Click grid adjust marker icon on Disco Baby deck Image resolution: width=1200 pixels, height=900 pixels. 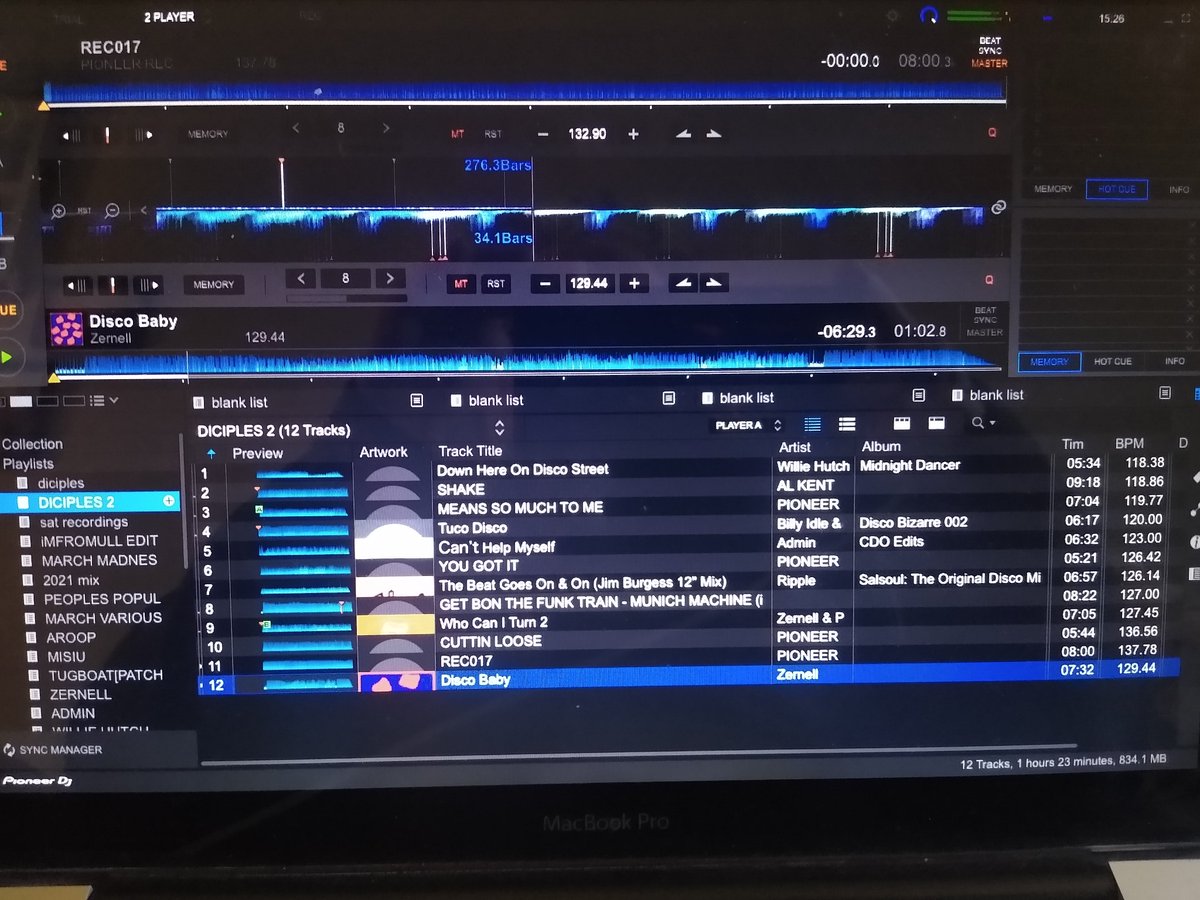[112, 285]
